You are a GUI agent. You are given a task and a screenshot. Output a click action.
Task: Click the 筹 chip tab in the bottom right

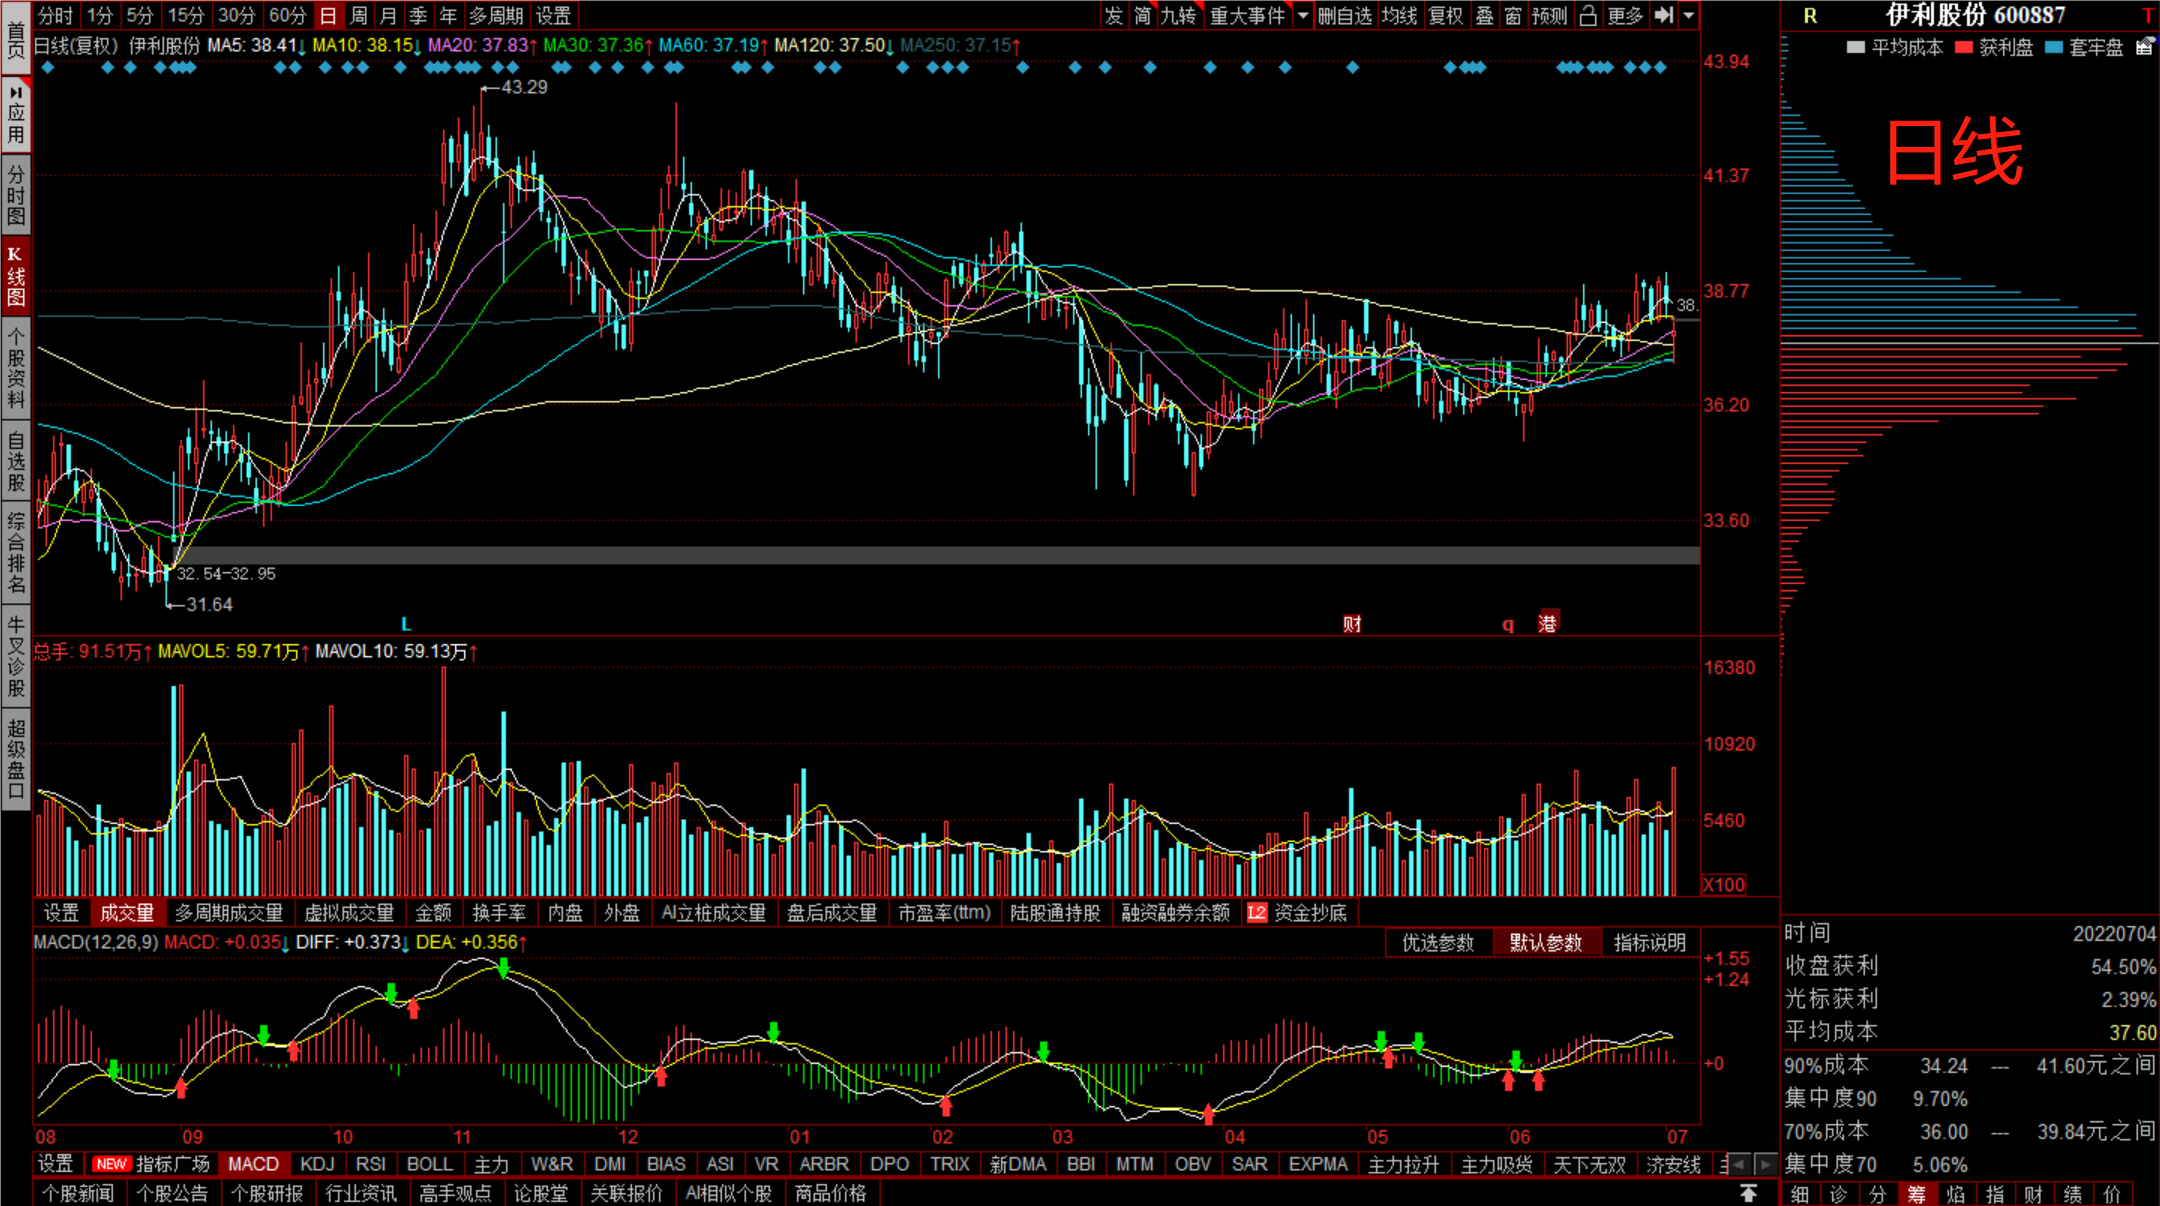[x=1916, y=1194]
